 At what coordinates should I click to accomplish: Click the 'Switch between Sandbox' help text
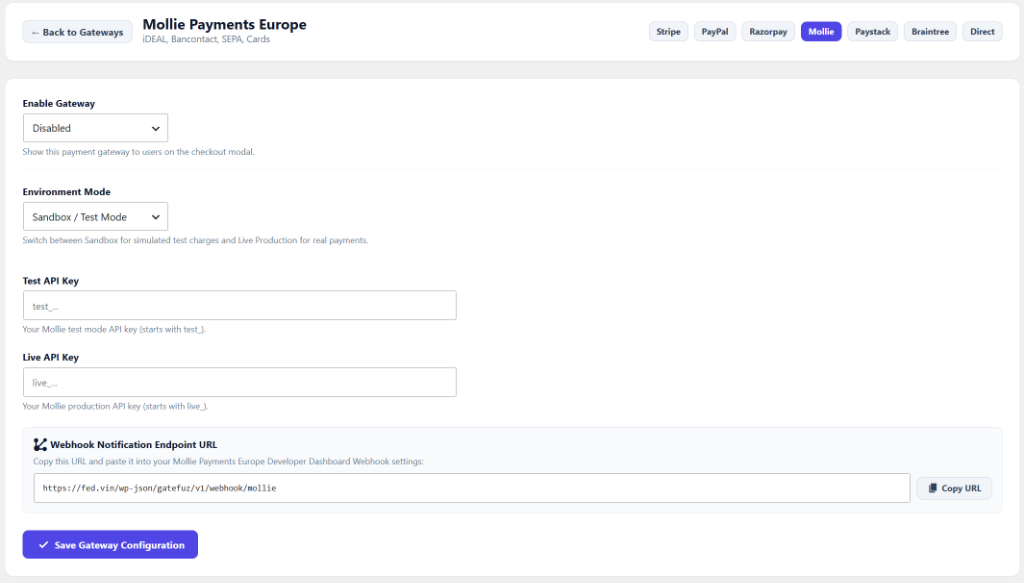coord(195,240)
